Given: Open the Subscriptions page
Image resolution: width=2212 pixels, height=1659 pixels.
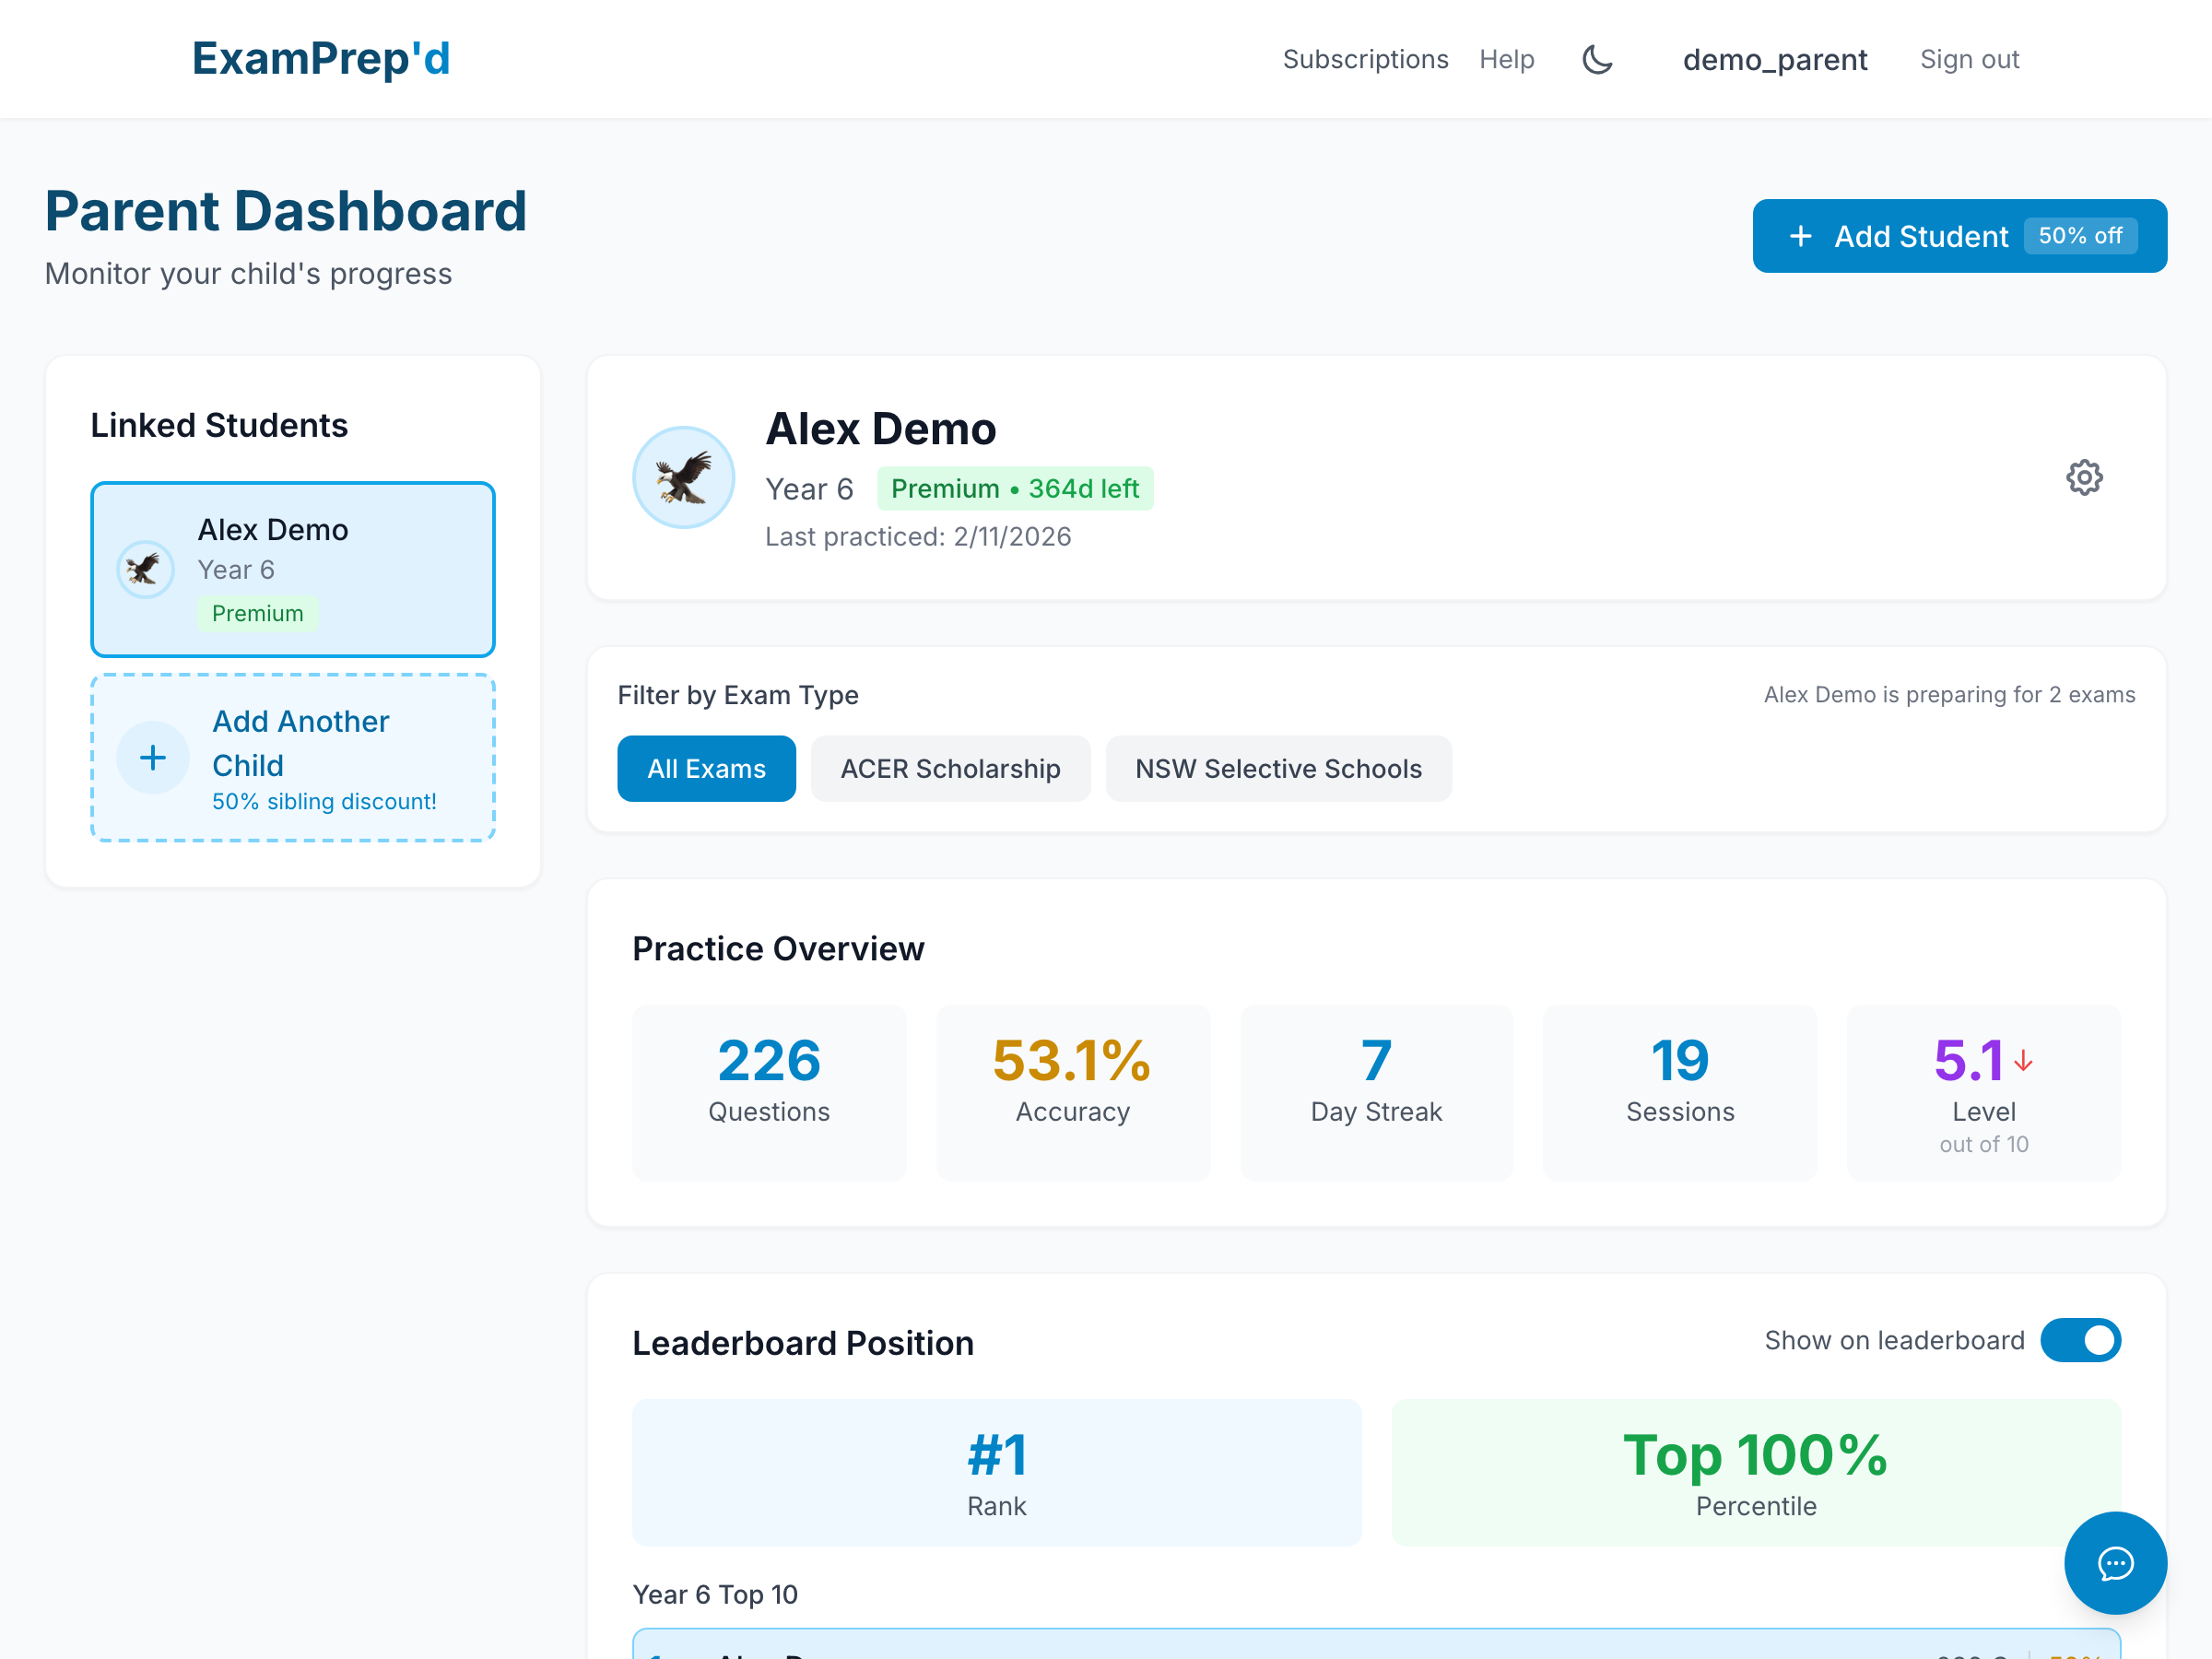Looking at the screenshot, I should 1365,60.
